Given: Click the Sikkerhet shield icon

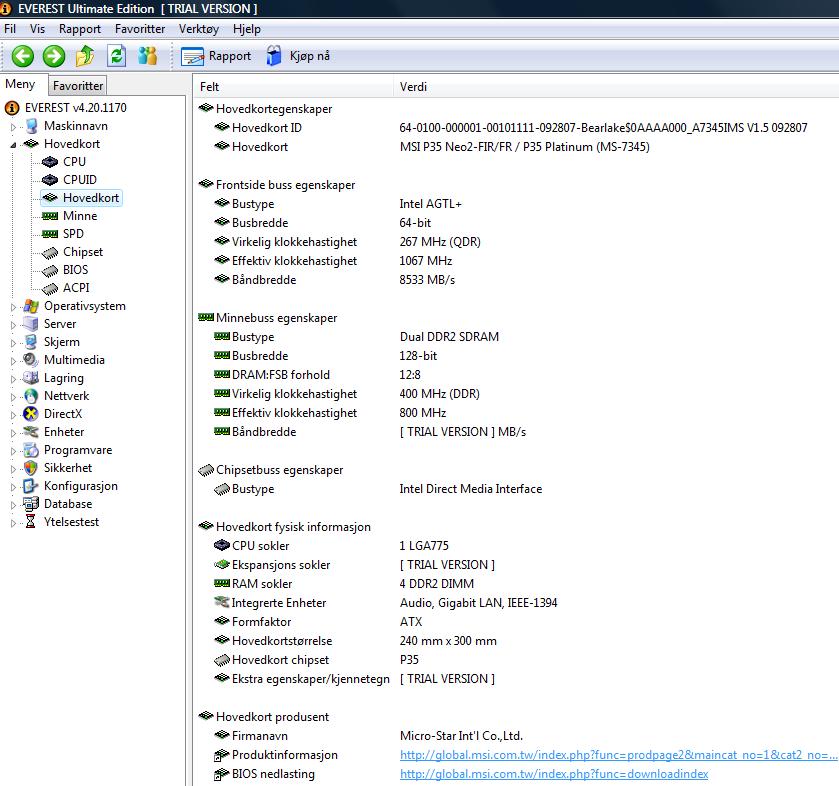Looking at the screenshot, I should 31,468.
